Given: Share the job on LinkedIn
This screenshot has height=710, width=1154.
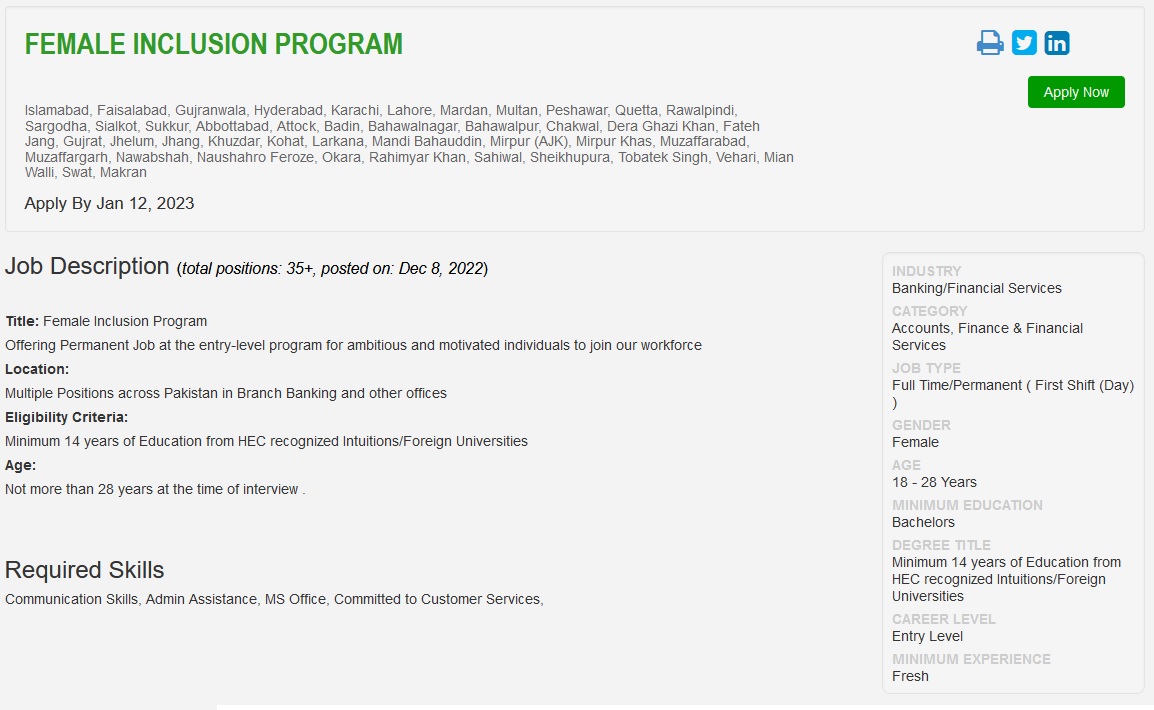Looking at the screenshot, I should point(1056,43).
